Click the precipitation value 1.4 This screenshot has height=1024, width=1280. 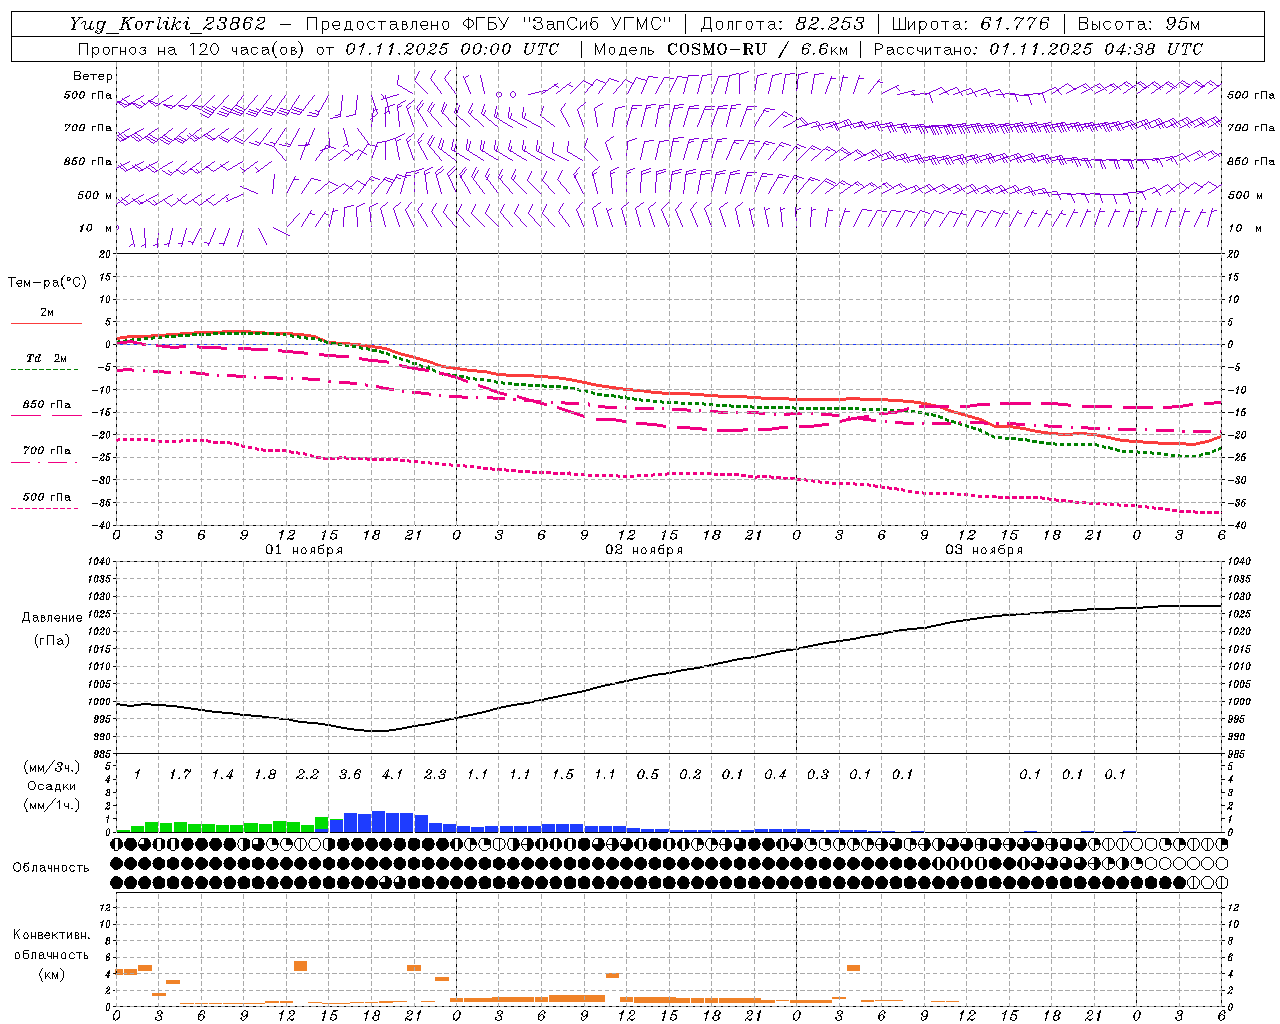tap(222, 774)
